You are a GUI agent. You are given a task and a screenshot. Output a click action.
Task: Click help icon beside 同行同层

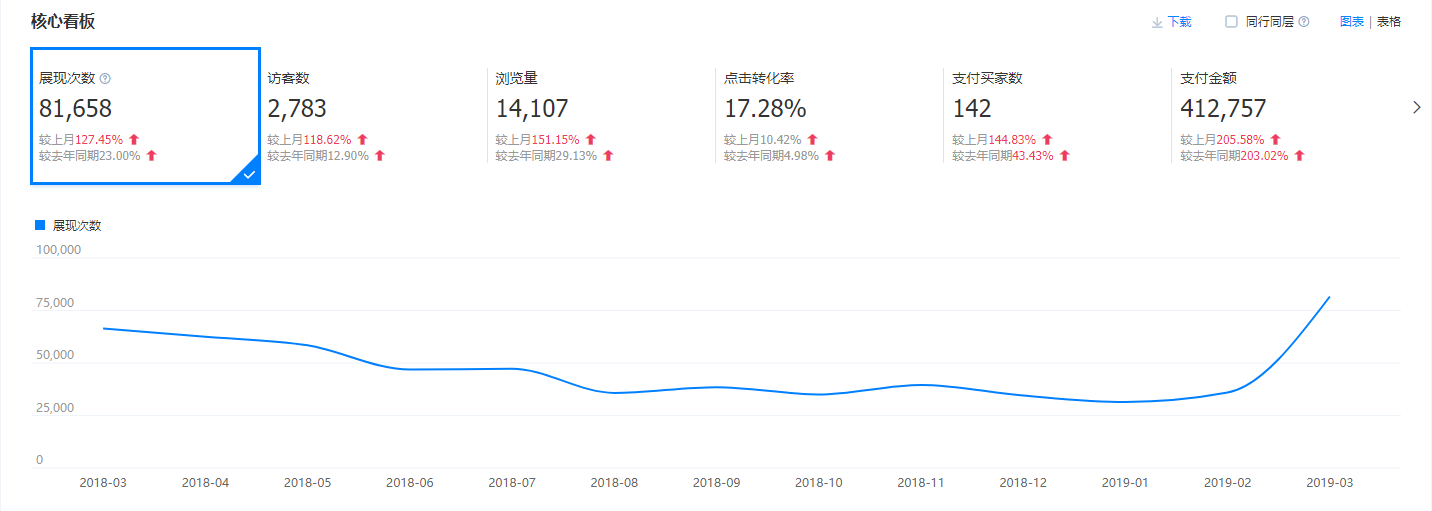[x=1304, y=22]
